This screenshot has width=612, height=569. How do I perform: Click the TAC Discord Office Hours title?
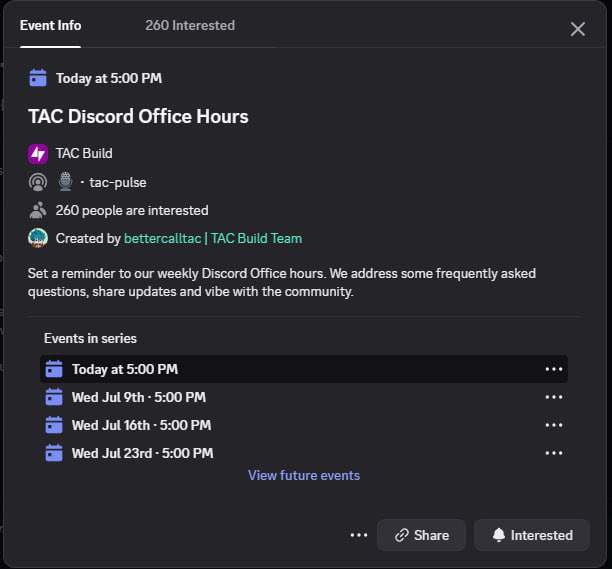point(138,116)
